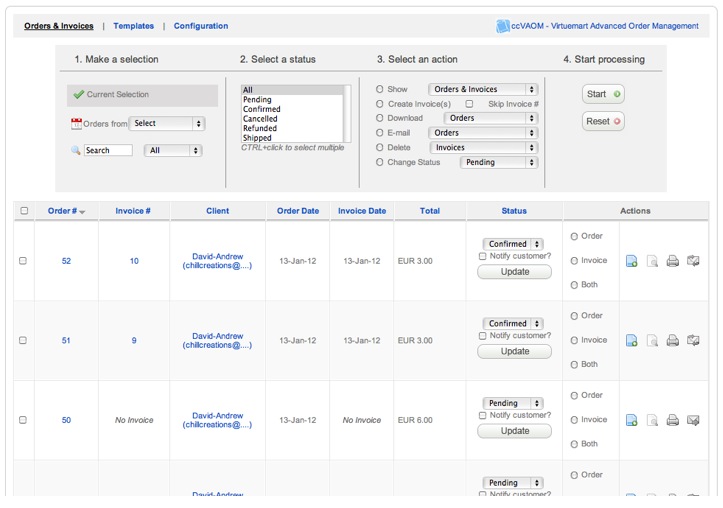The width and height of the screenshot is (723, 508).
Task: Click create invoice icon for order 52
Action: (x=631, y=261)
